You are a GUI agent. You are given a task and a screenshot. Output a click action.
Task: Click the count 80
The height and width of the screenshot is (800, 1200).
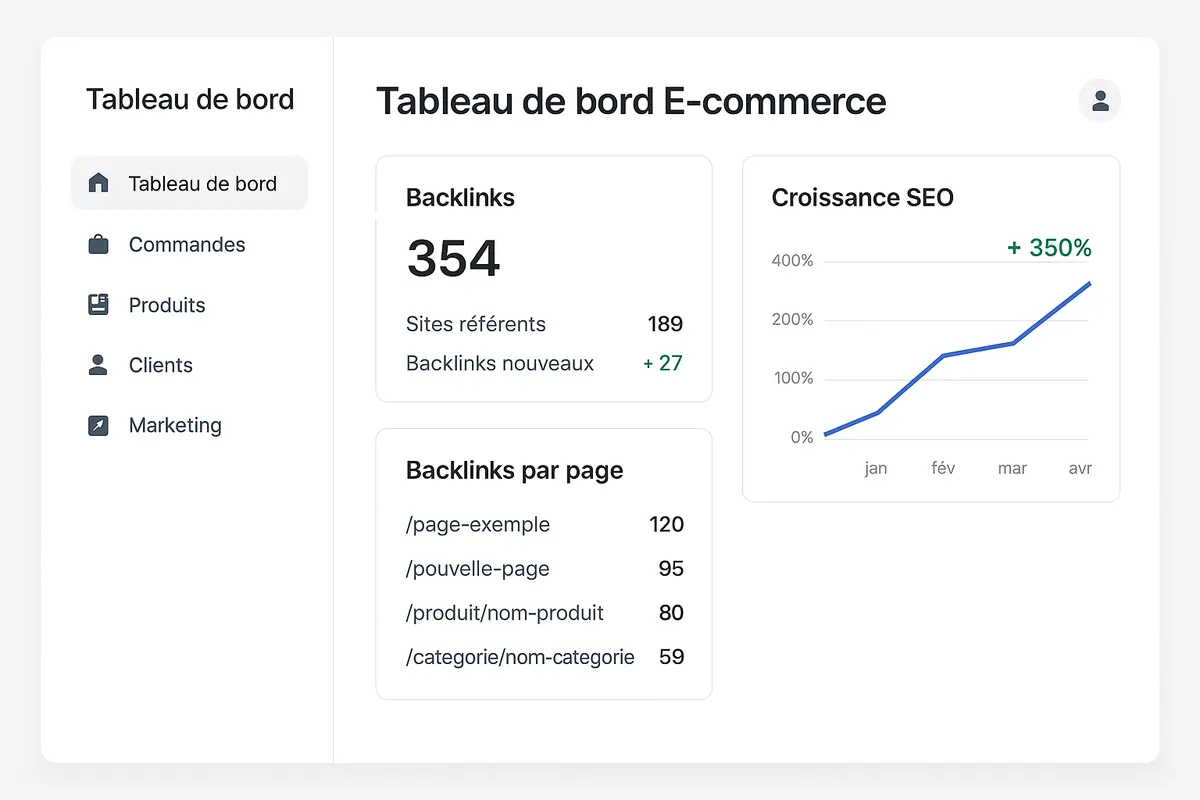671,613
